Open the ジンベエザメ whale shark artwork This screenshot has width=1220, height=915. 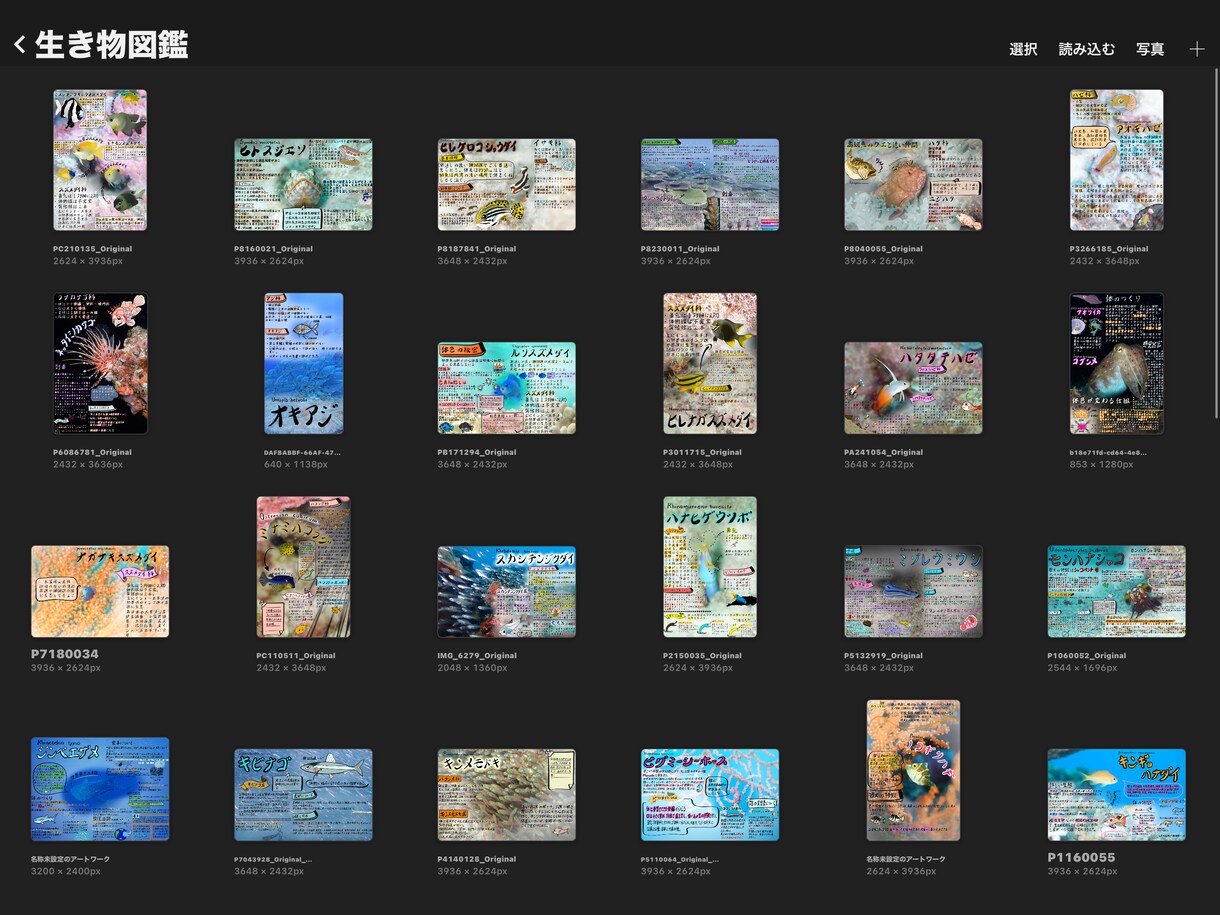[100, 789]
